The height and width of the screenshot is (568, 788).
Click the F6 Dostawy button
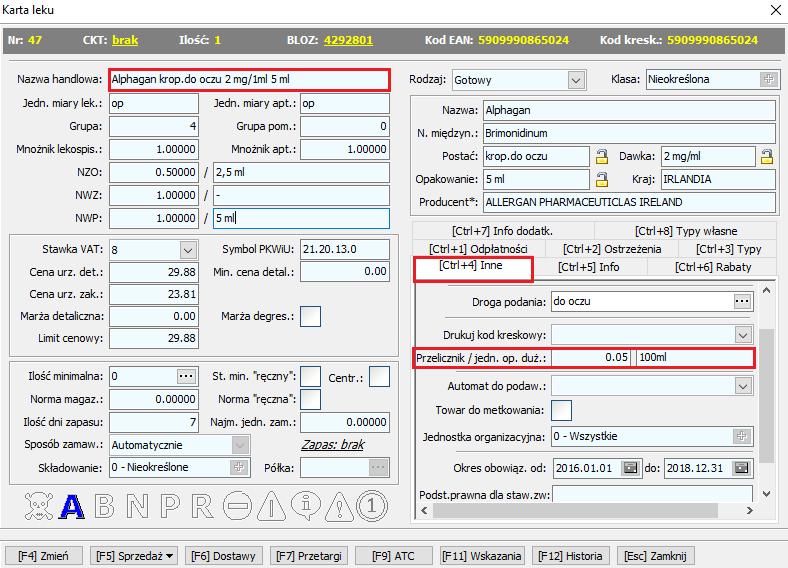pyautogui.click(x=223, y=556)
